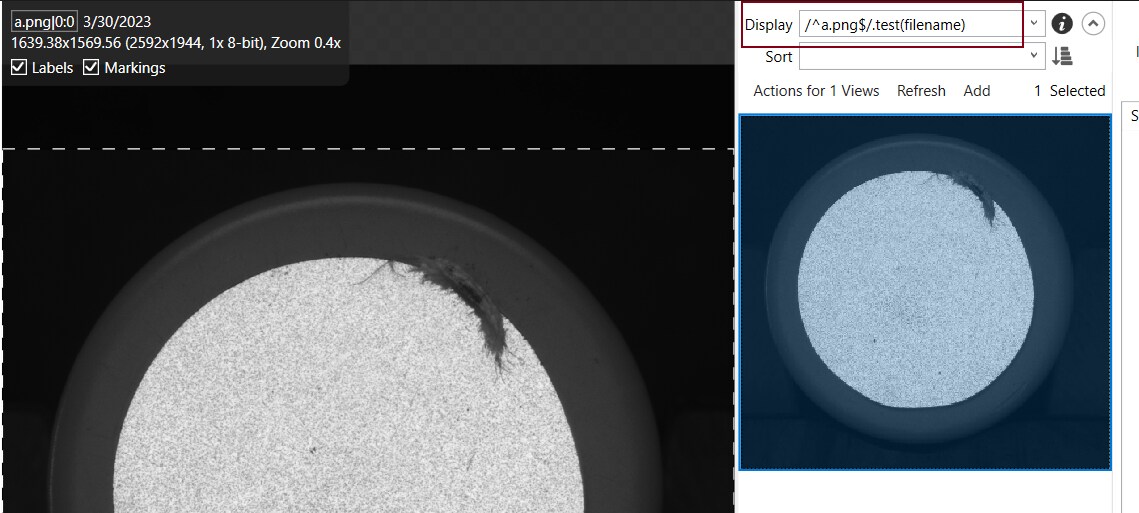The width and height of the screenshot is (1139, 513).
Task: Select the a.png thumbnail in the list
Action: click(x=924, y=292)
